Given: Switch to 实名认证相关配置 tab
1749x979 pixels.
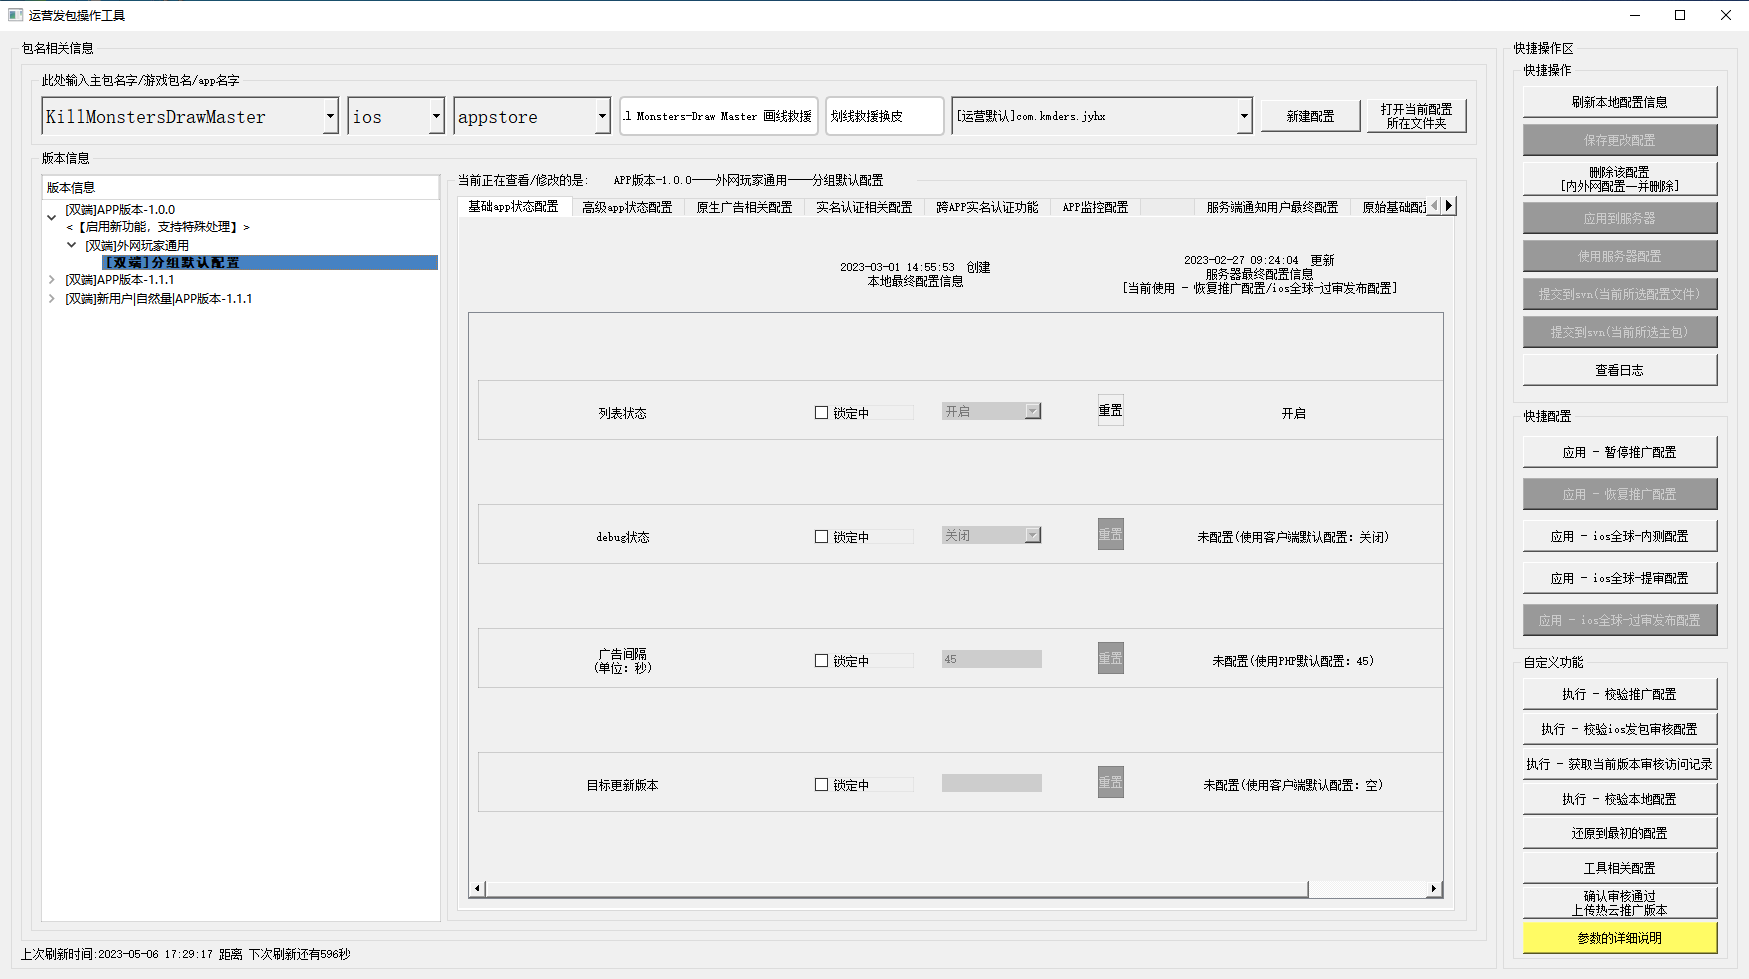Looking at the screenshot, I should (864, 207).
